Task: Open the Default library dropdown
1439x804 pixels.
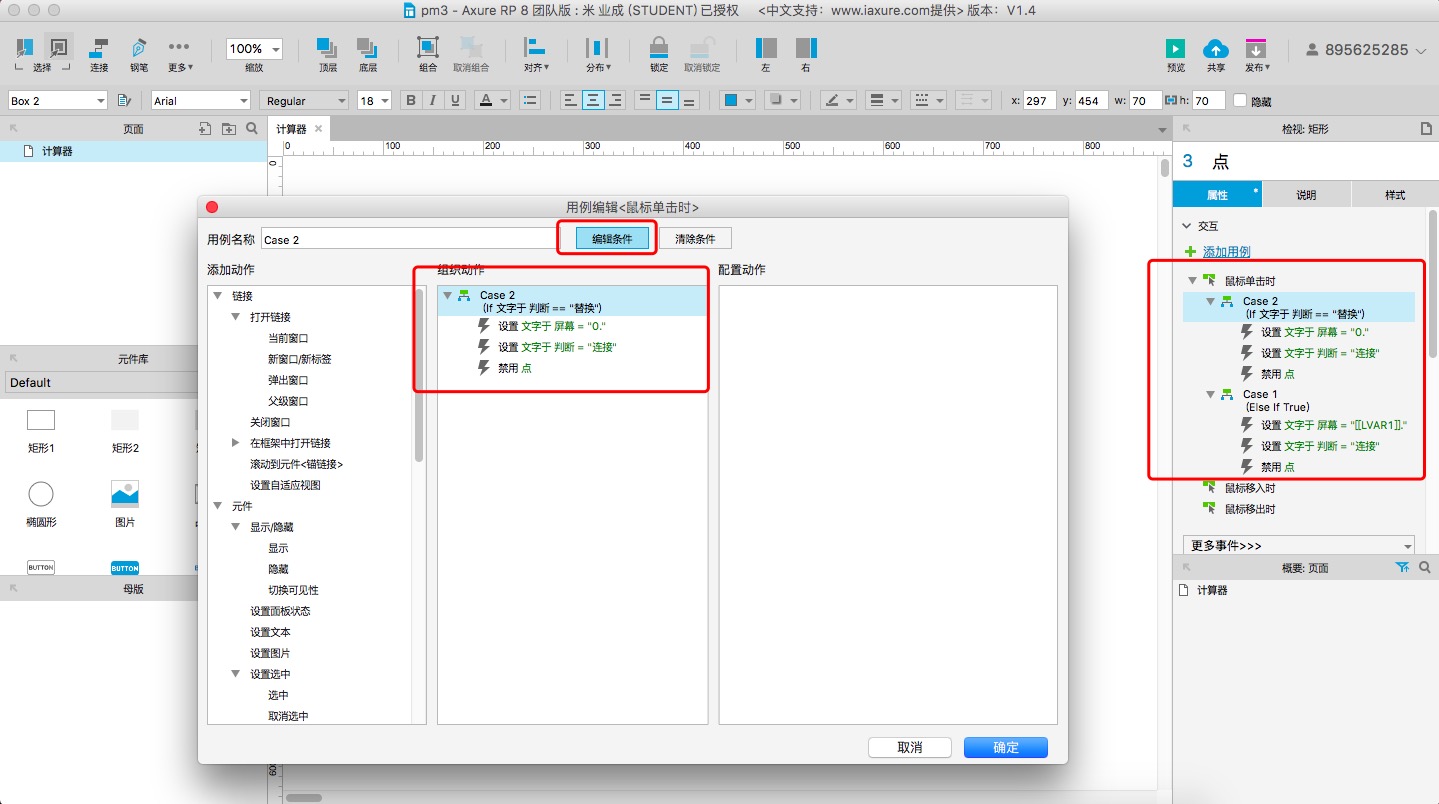Action: click(101, 382)
